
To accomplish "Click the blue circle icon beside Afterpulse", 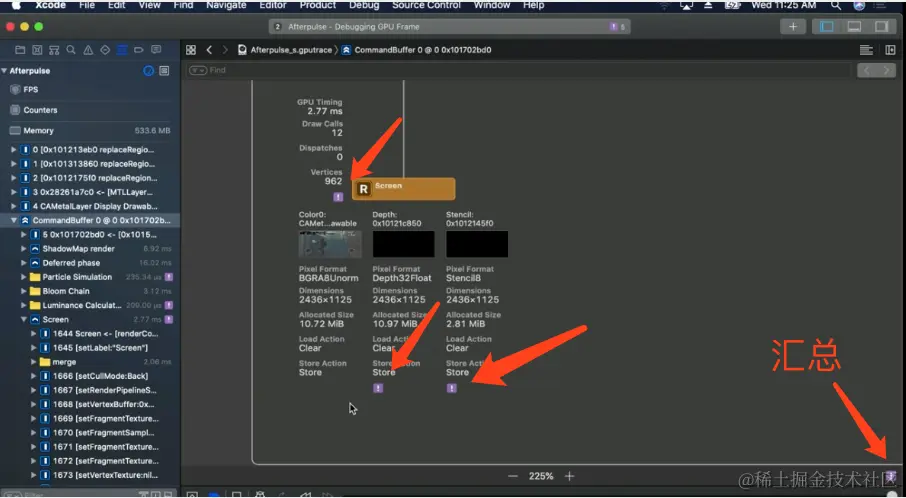I will (x=148, y=70).
